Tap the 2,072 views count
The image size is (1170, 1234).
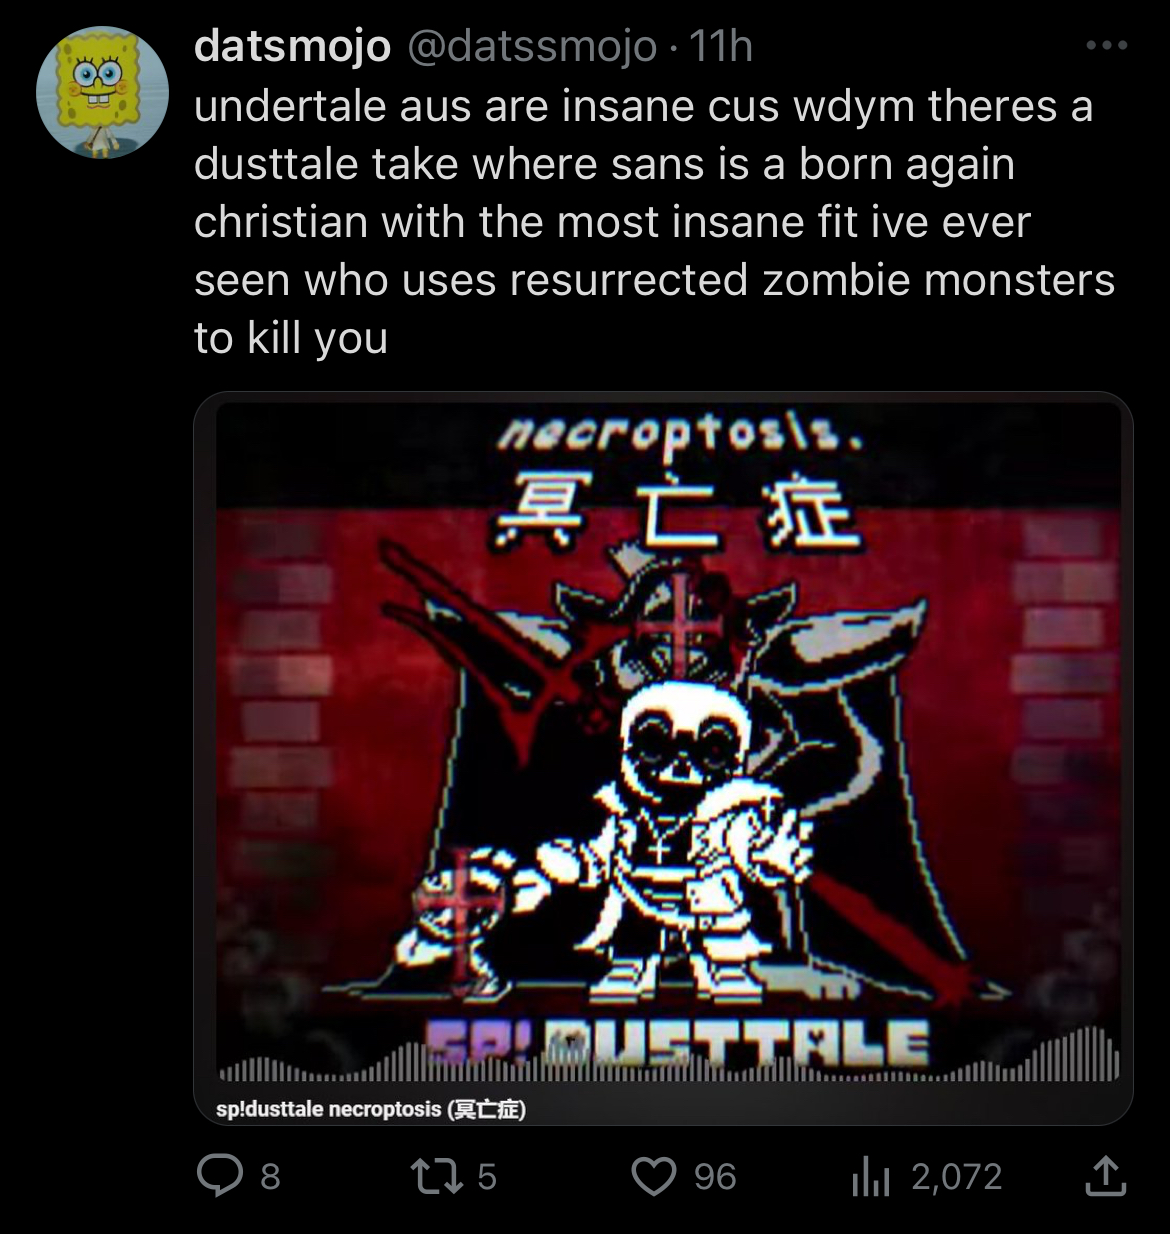coord(956,1177)
